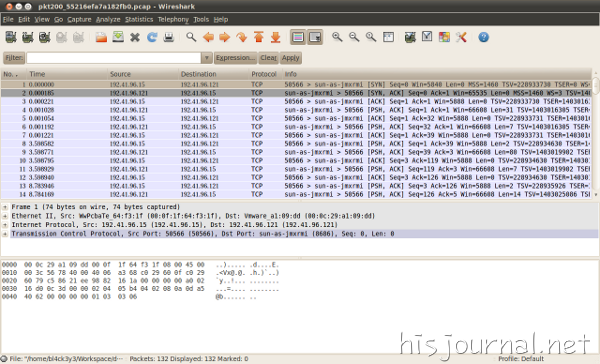Toggle packet list colorization
The image size is (600, 364).
coord(298,37)
